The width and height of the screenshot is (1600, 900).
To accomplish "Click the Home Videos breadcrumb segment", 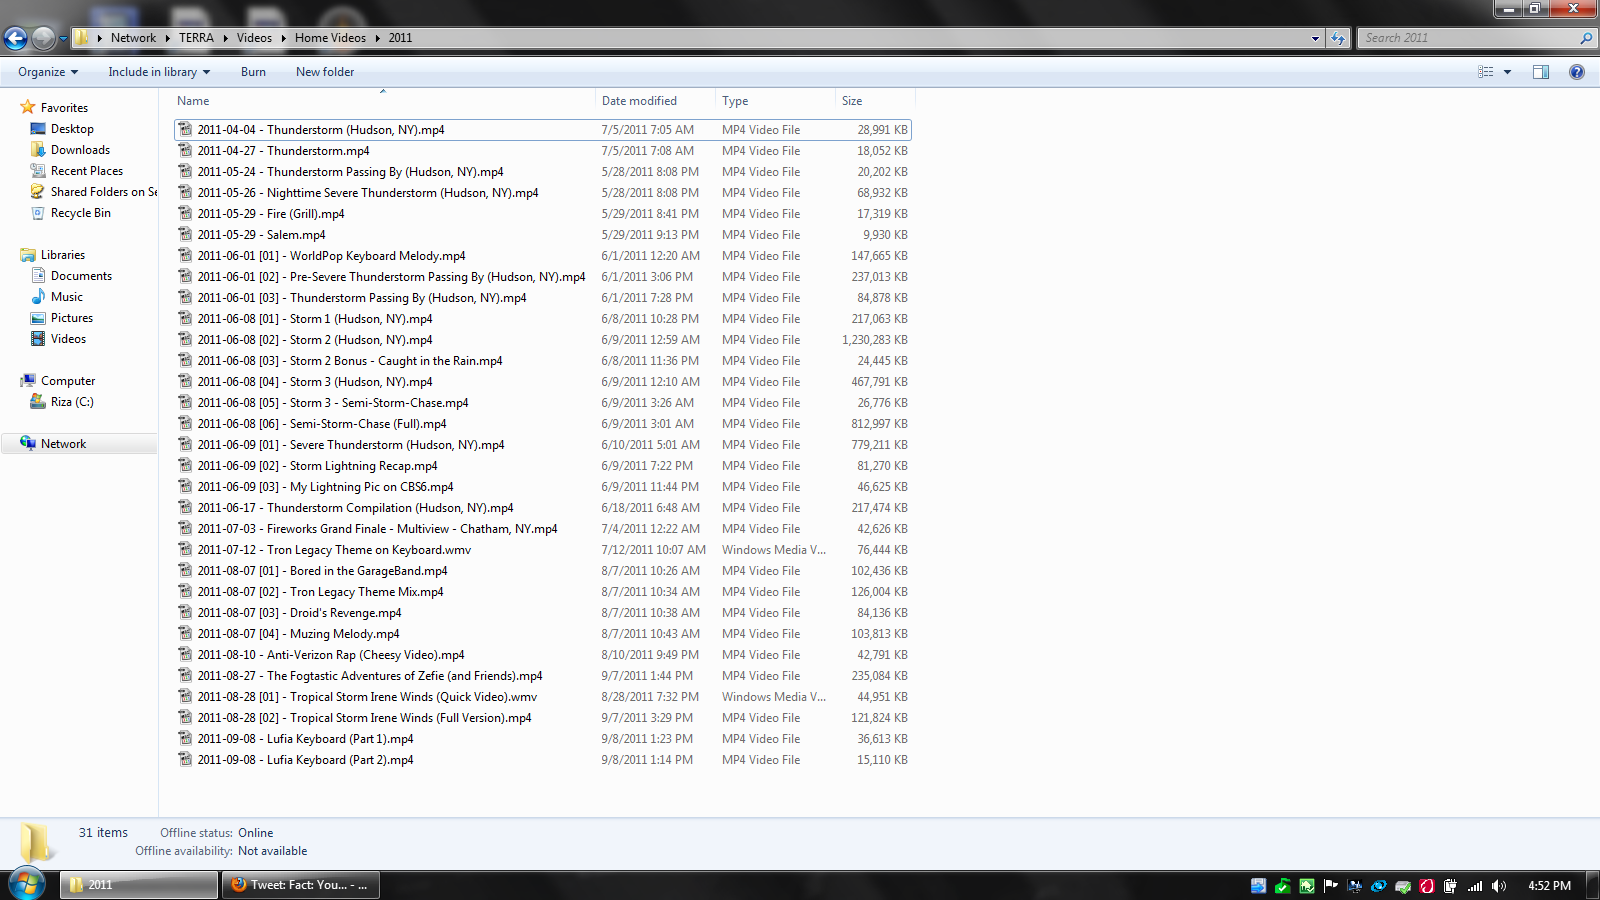I will coord(330,38).
